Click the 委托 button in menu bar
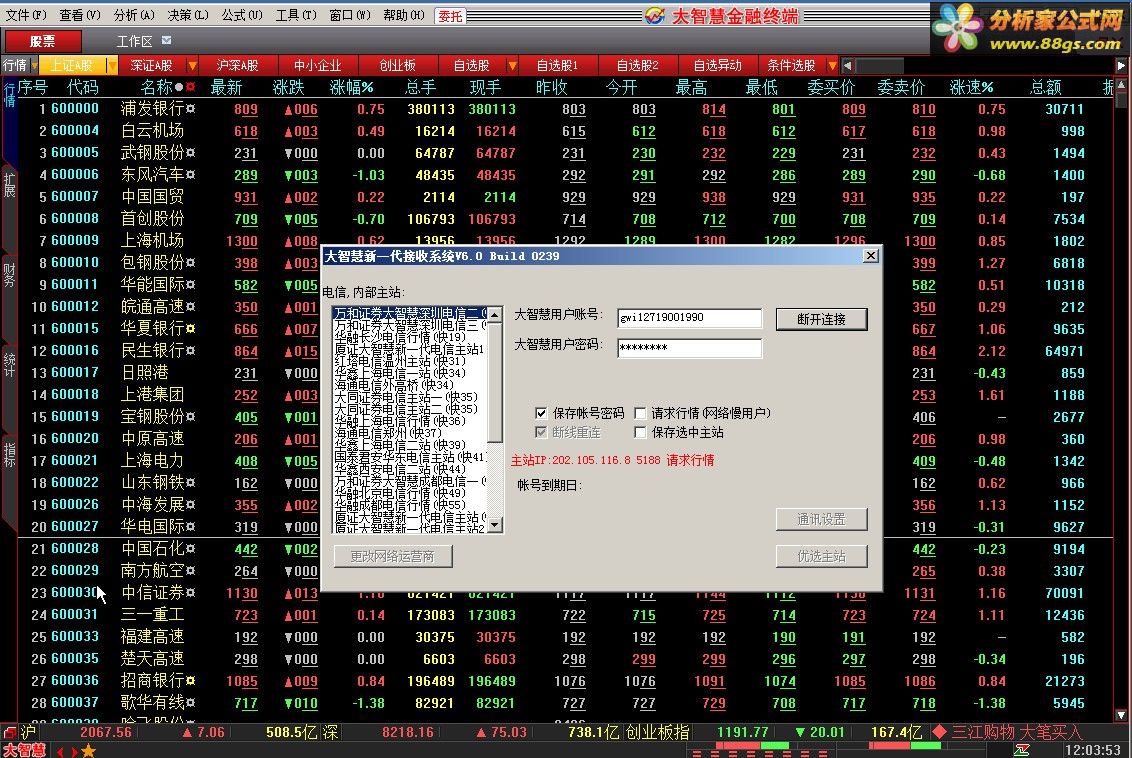 (450, 16)
